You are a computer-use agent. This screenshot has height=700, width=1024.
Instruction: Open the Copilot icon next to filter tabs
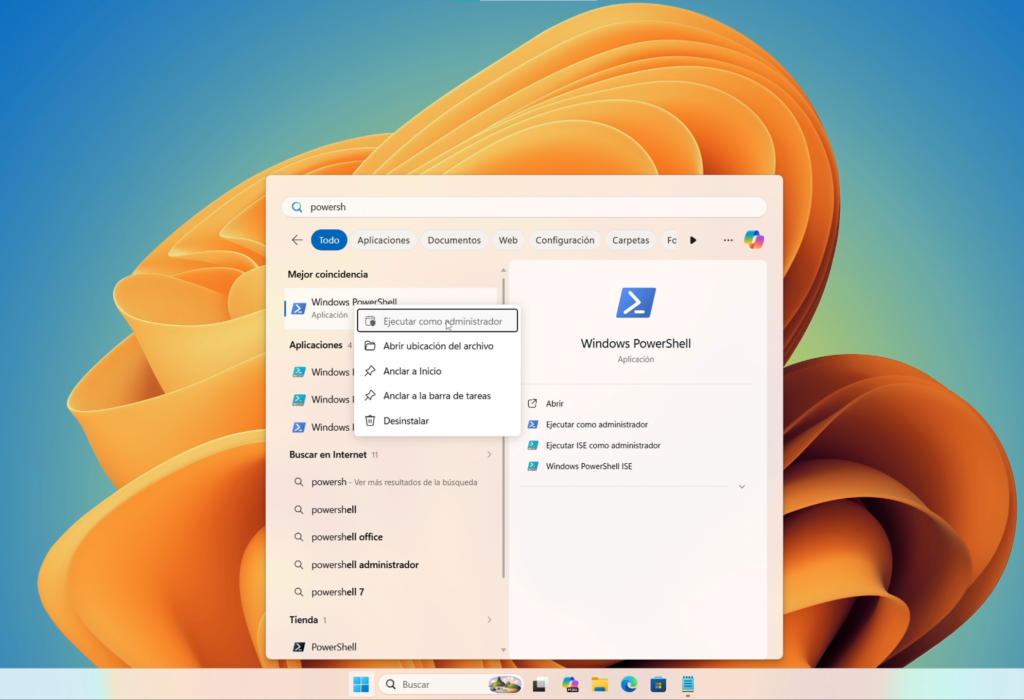click(x=754, y=240)
